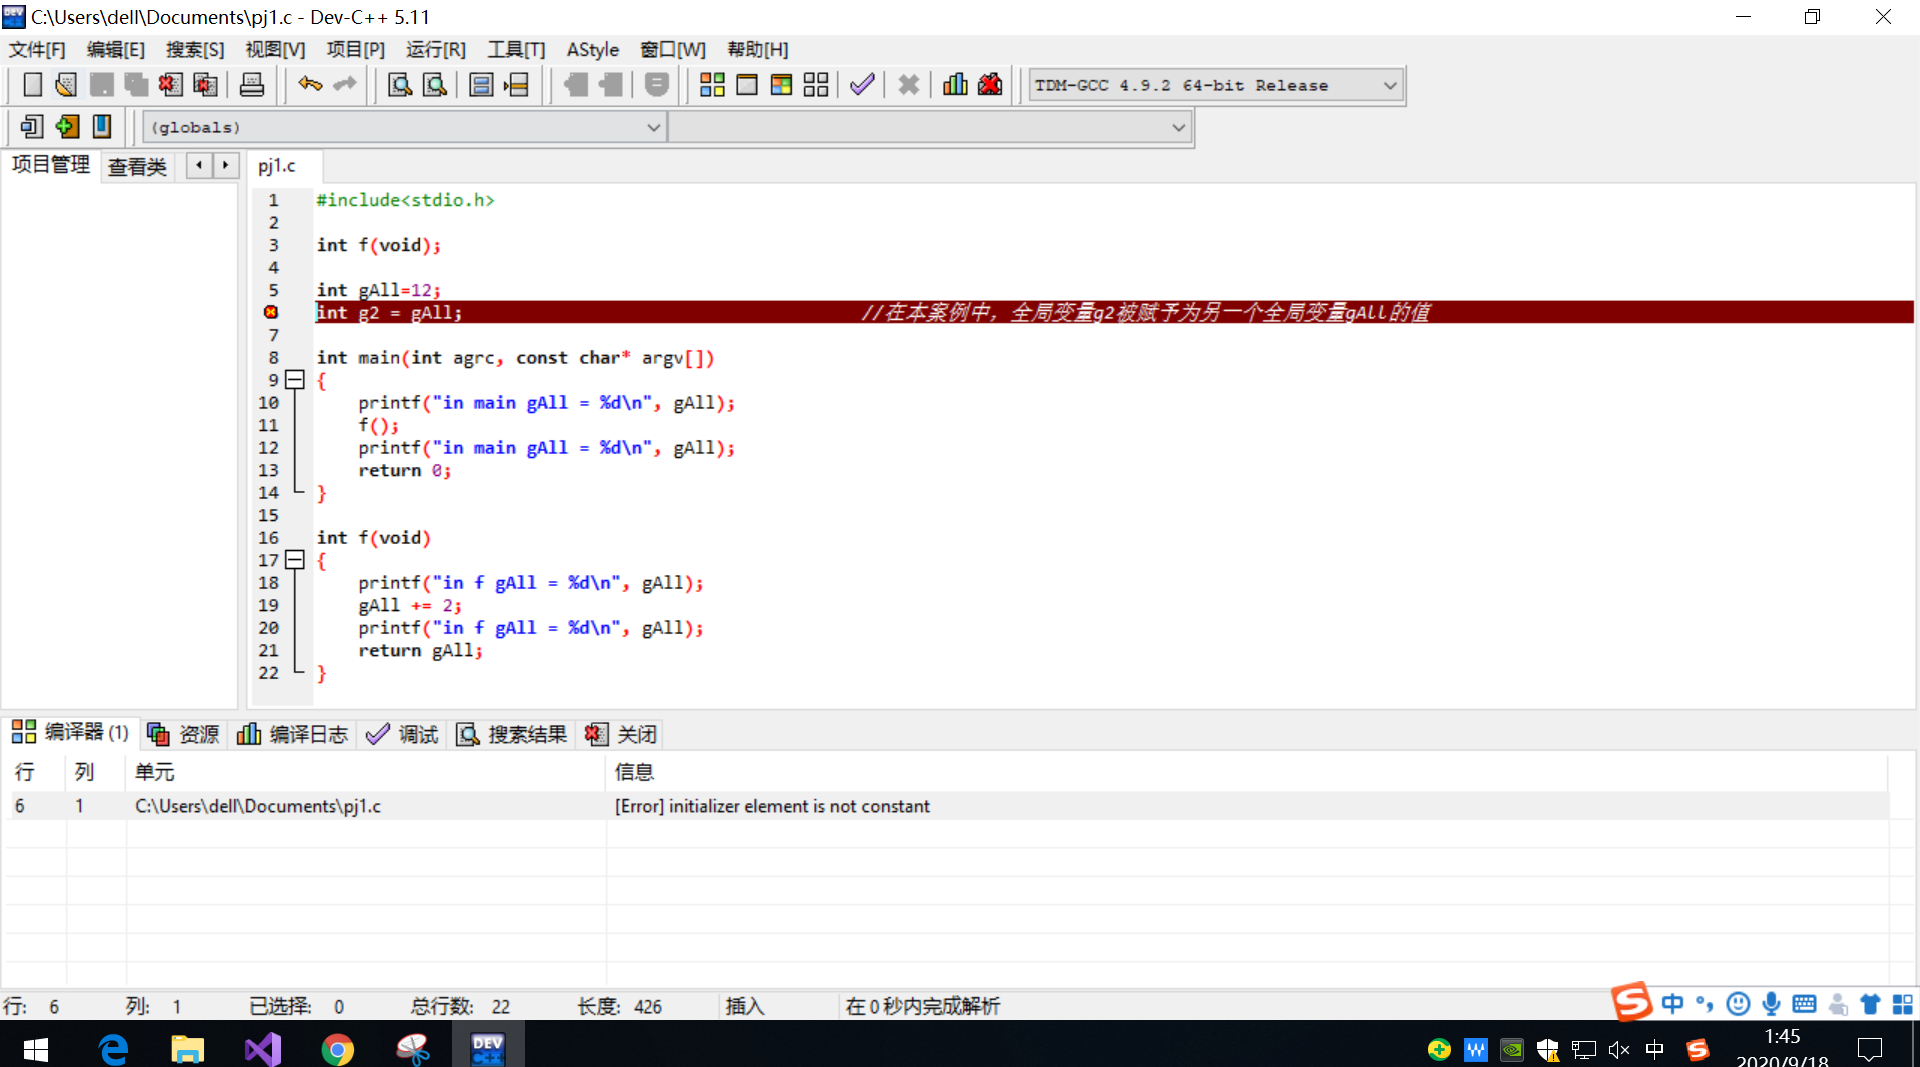Undo the last edit
This screenshot has height=1067, width=1920.
pyautogui.click(x=310, y=85)
